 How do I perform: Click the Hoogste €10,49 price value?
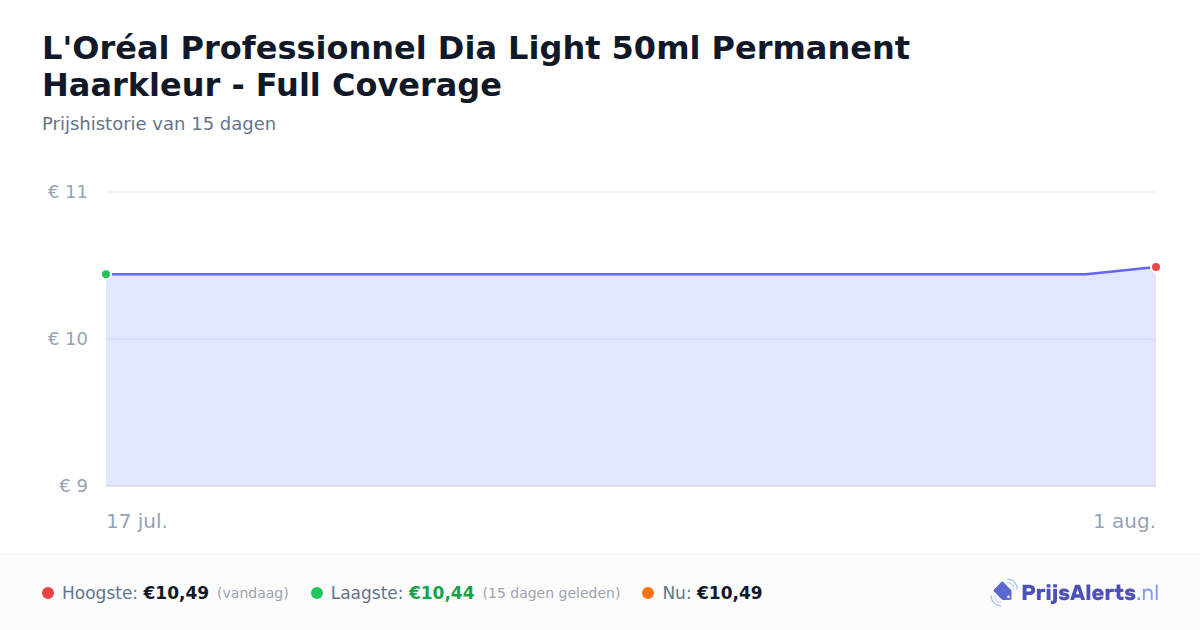[x=176, y=593]
